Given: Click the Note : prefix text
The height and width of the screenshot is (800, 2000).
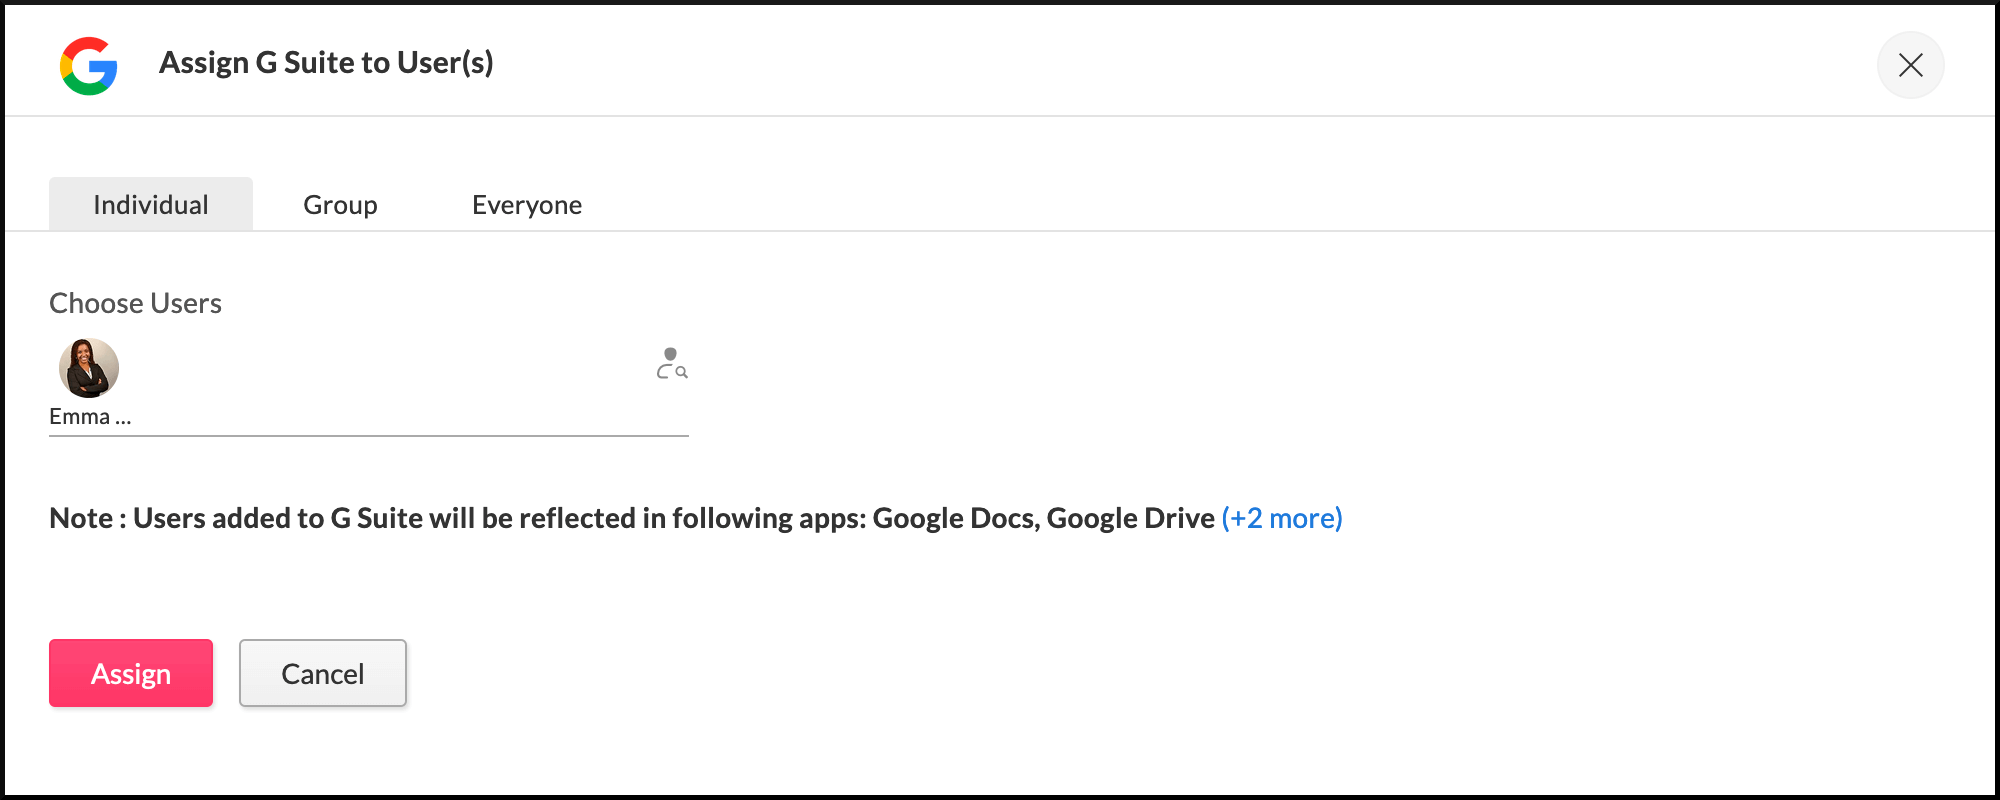Looking at the screenshot, I should tap(88, 518).
